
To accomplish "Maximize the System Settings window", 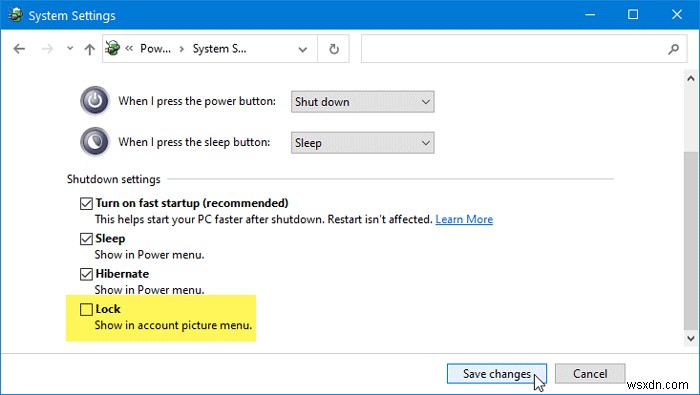I will point(633,15).
